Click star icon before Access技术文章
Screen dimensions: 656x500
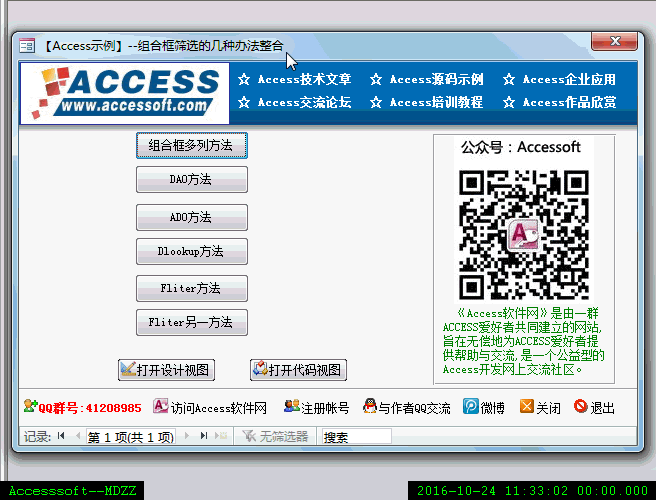(x=244, y=79)
